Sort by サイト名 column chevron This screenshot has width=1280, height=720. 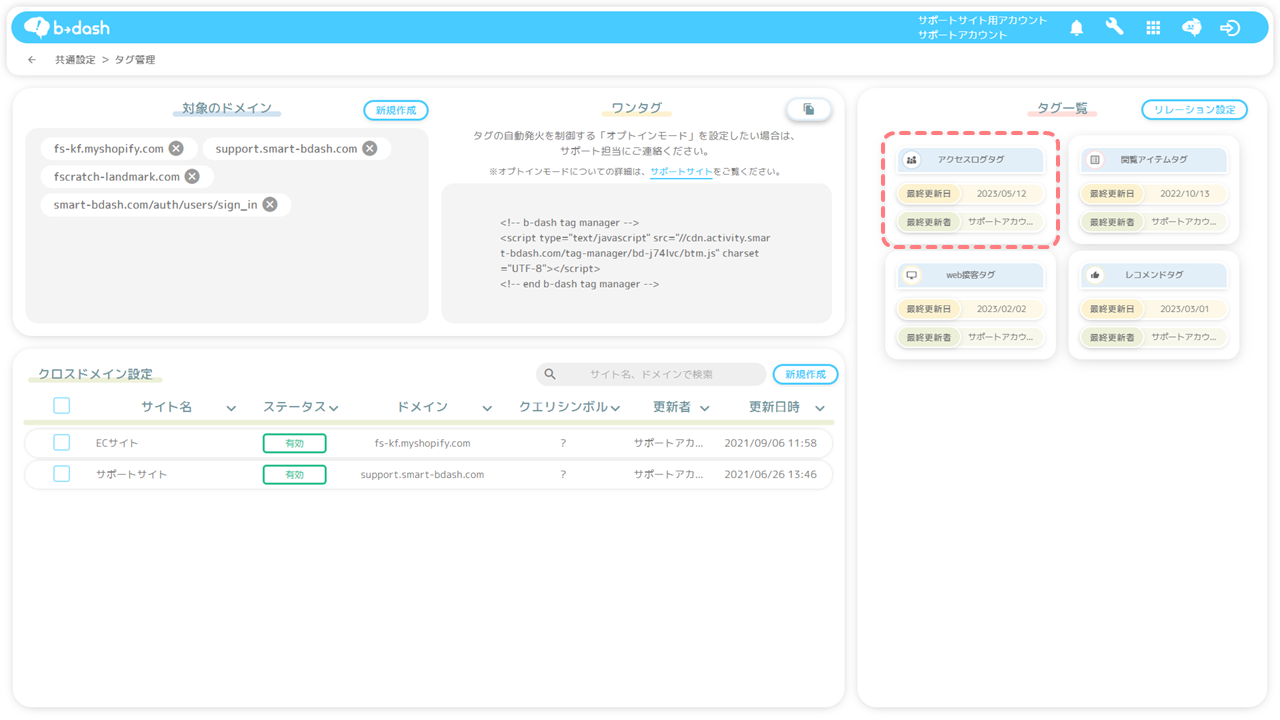(x=231, y=408)
